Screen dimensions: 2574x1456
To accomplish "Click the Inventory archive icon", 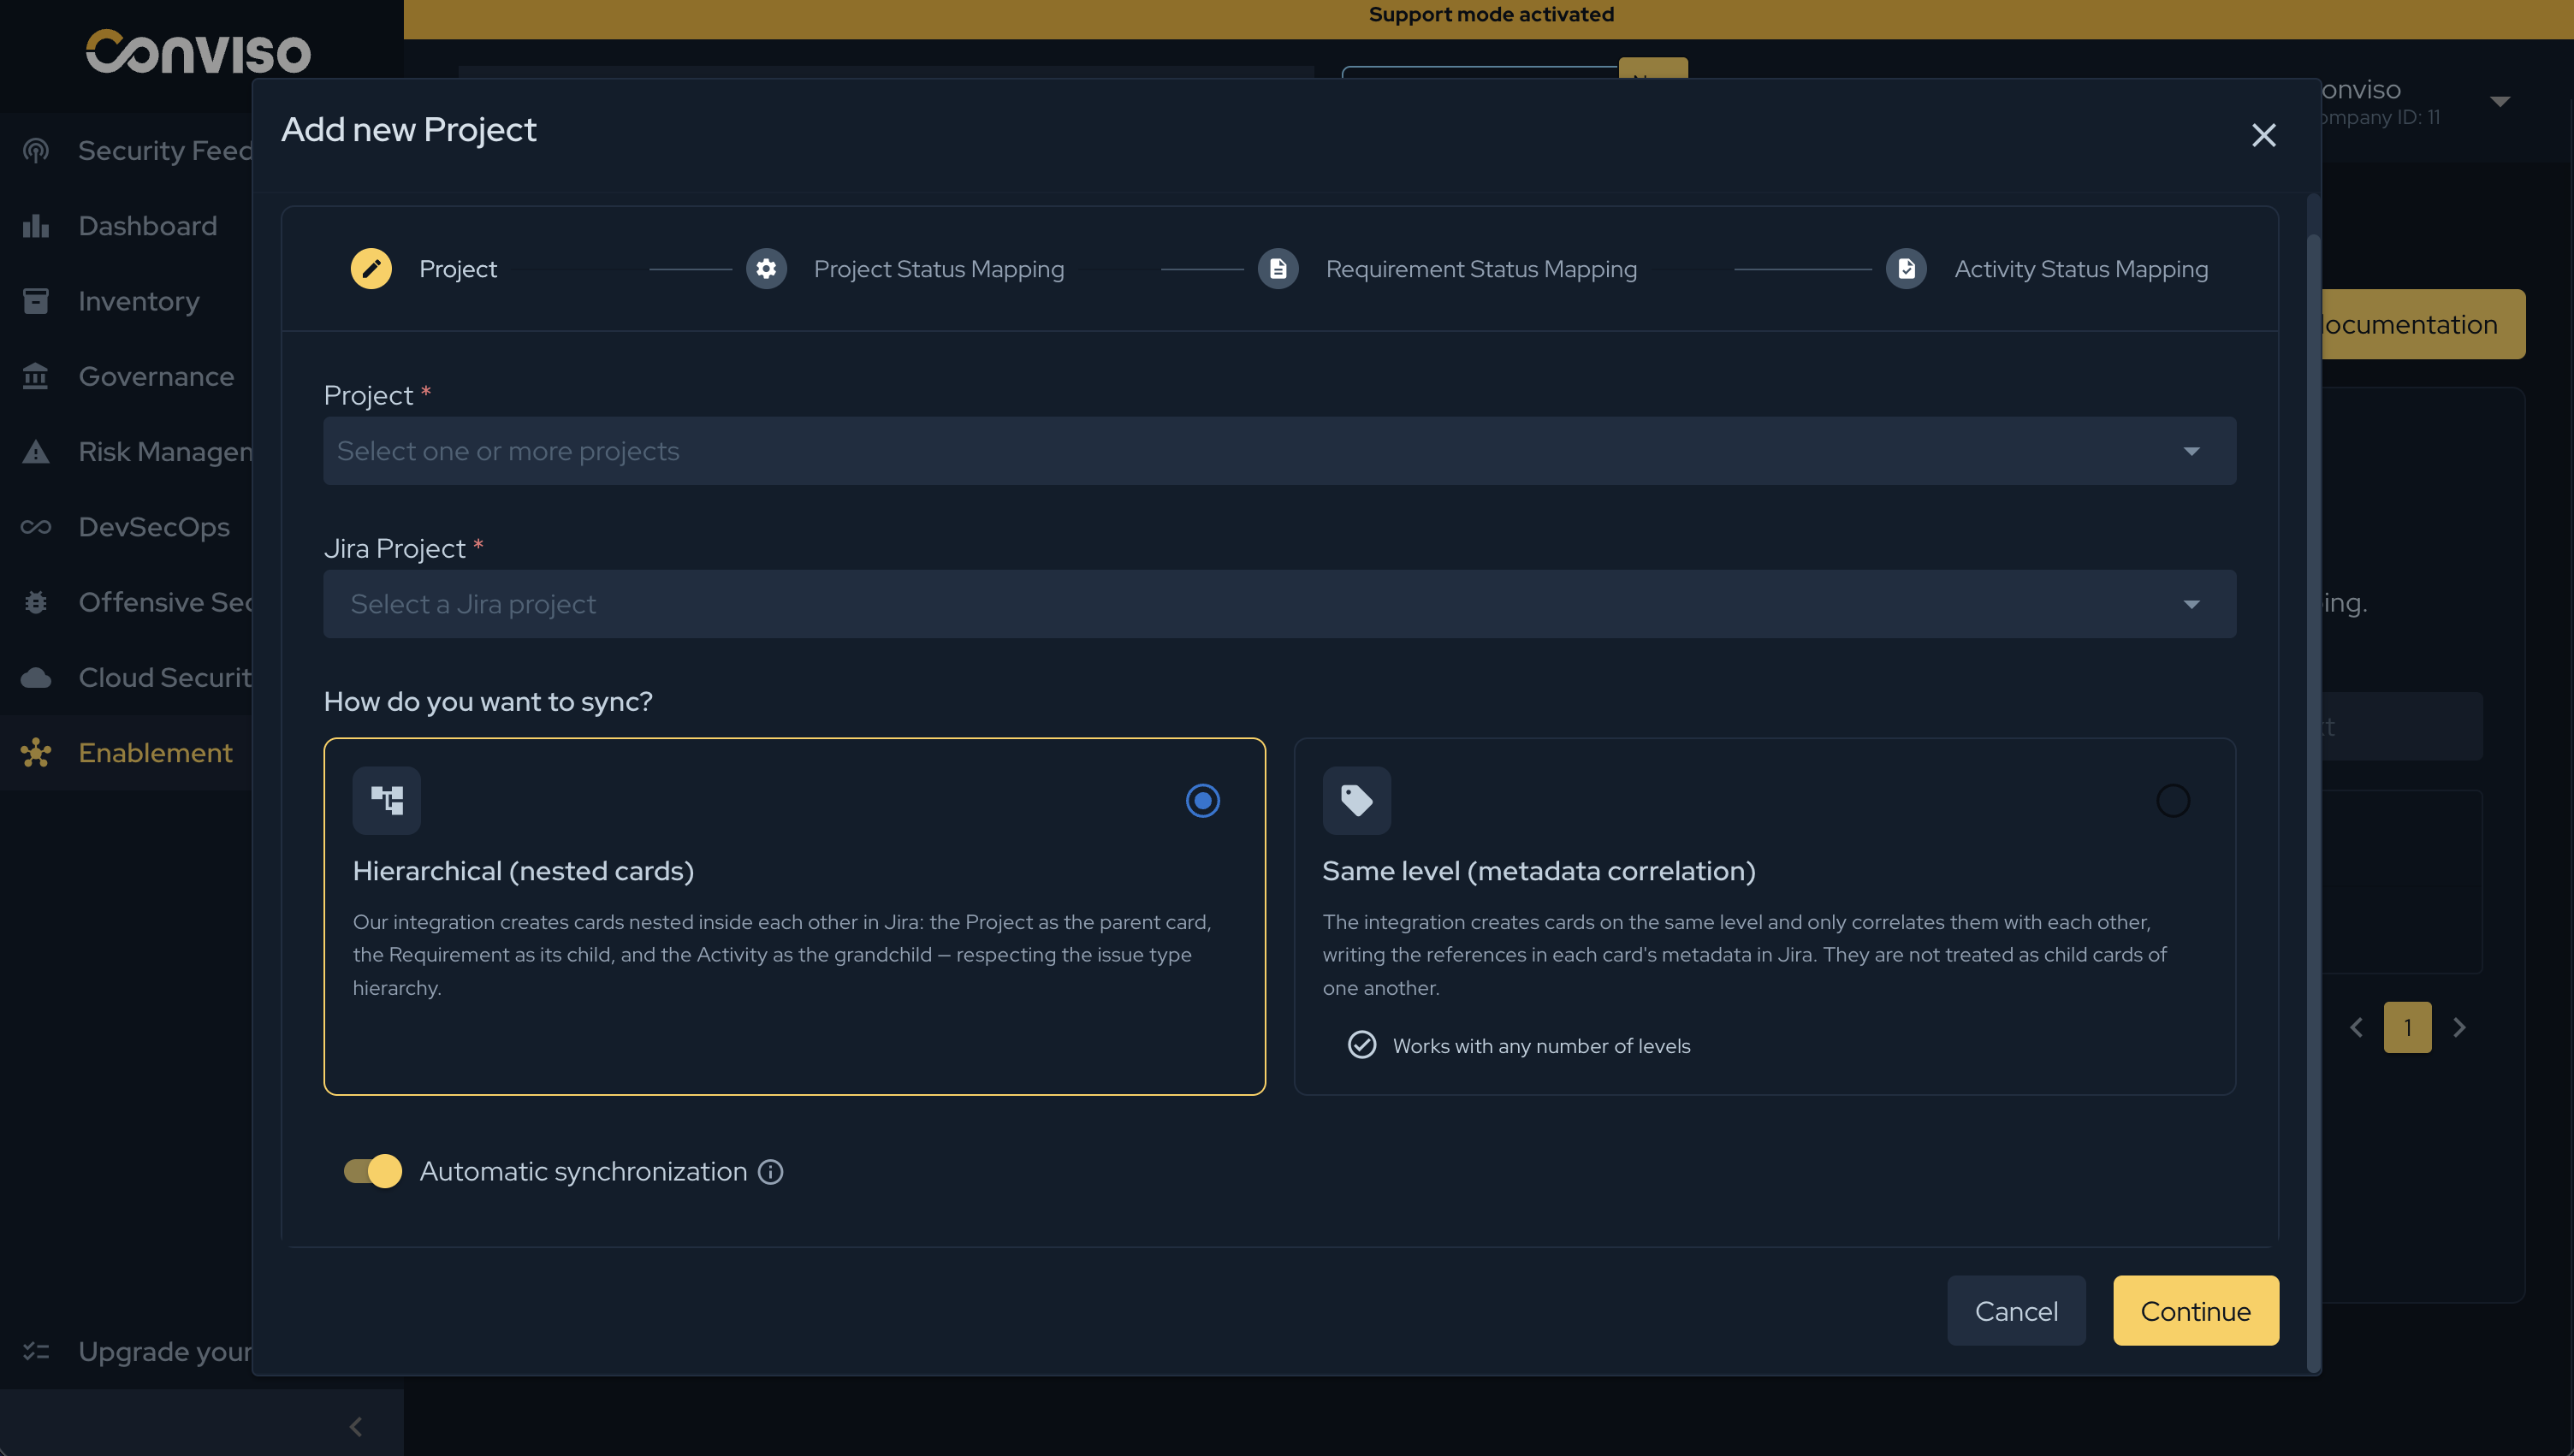I will click(x=36, y=301).
